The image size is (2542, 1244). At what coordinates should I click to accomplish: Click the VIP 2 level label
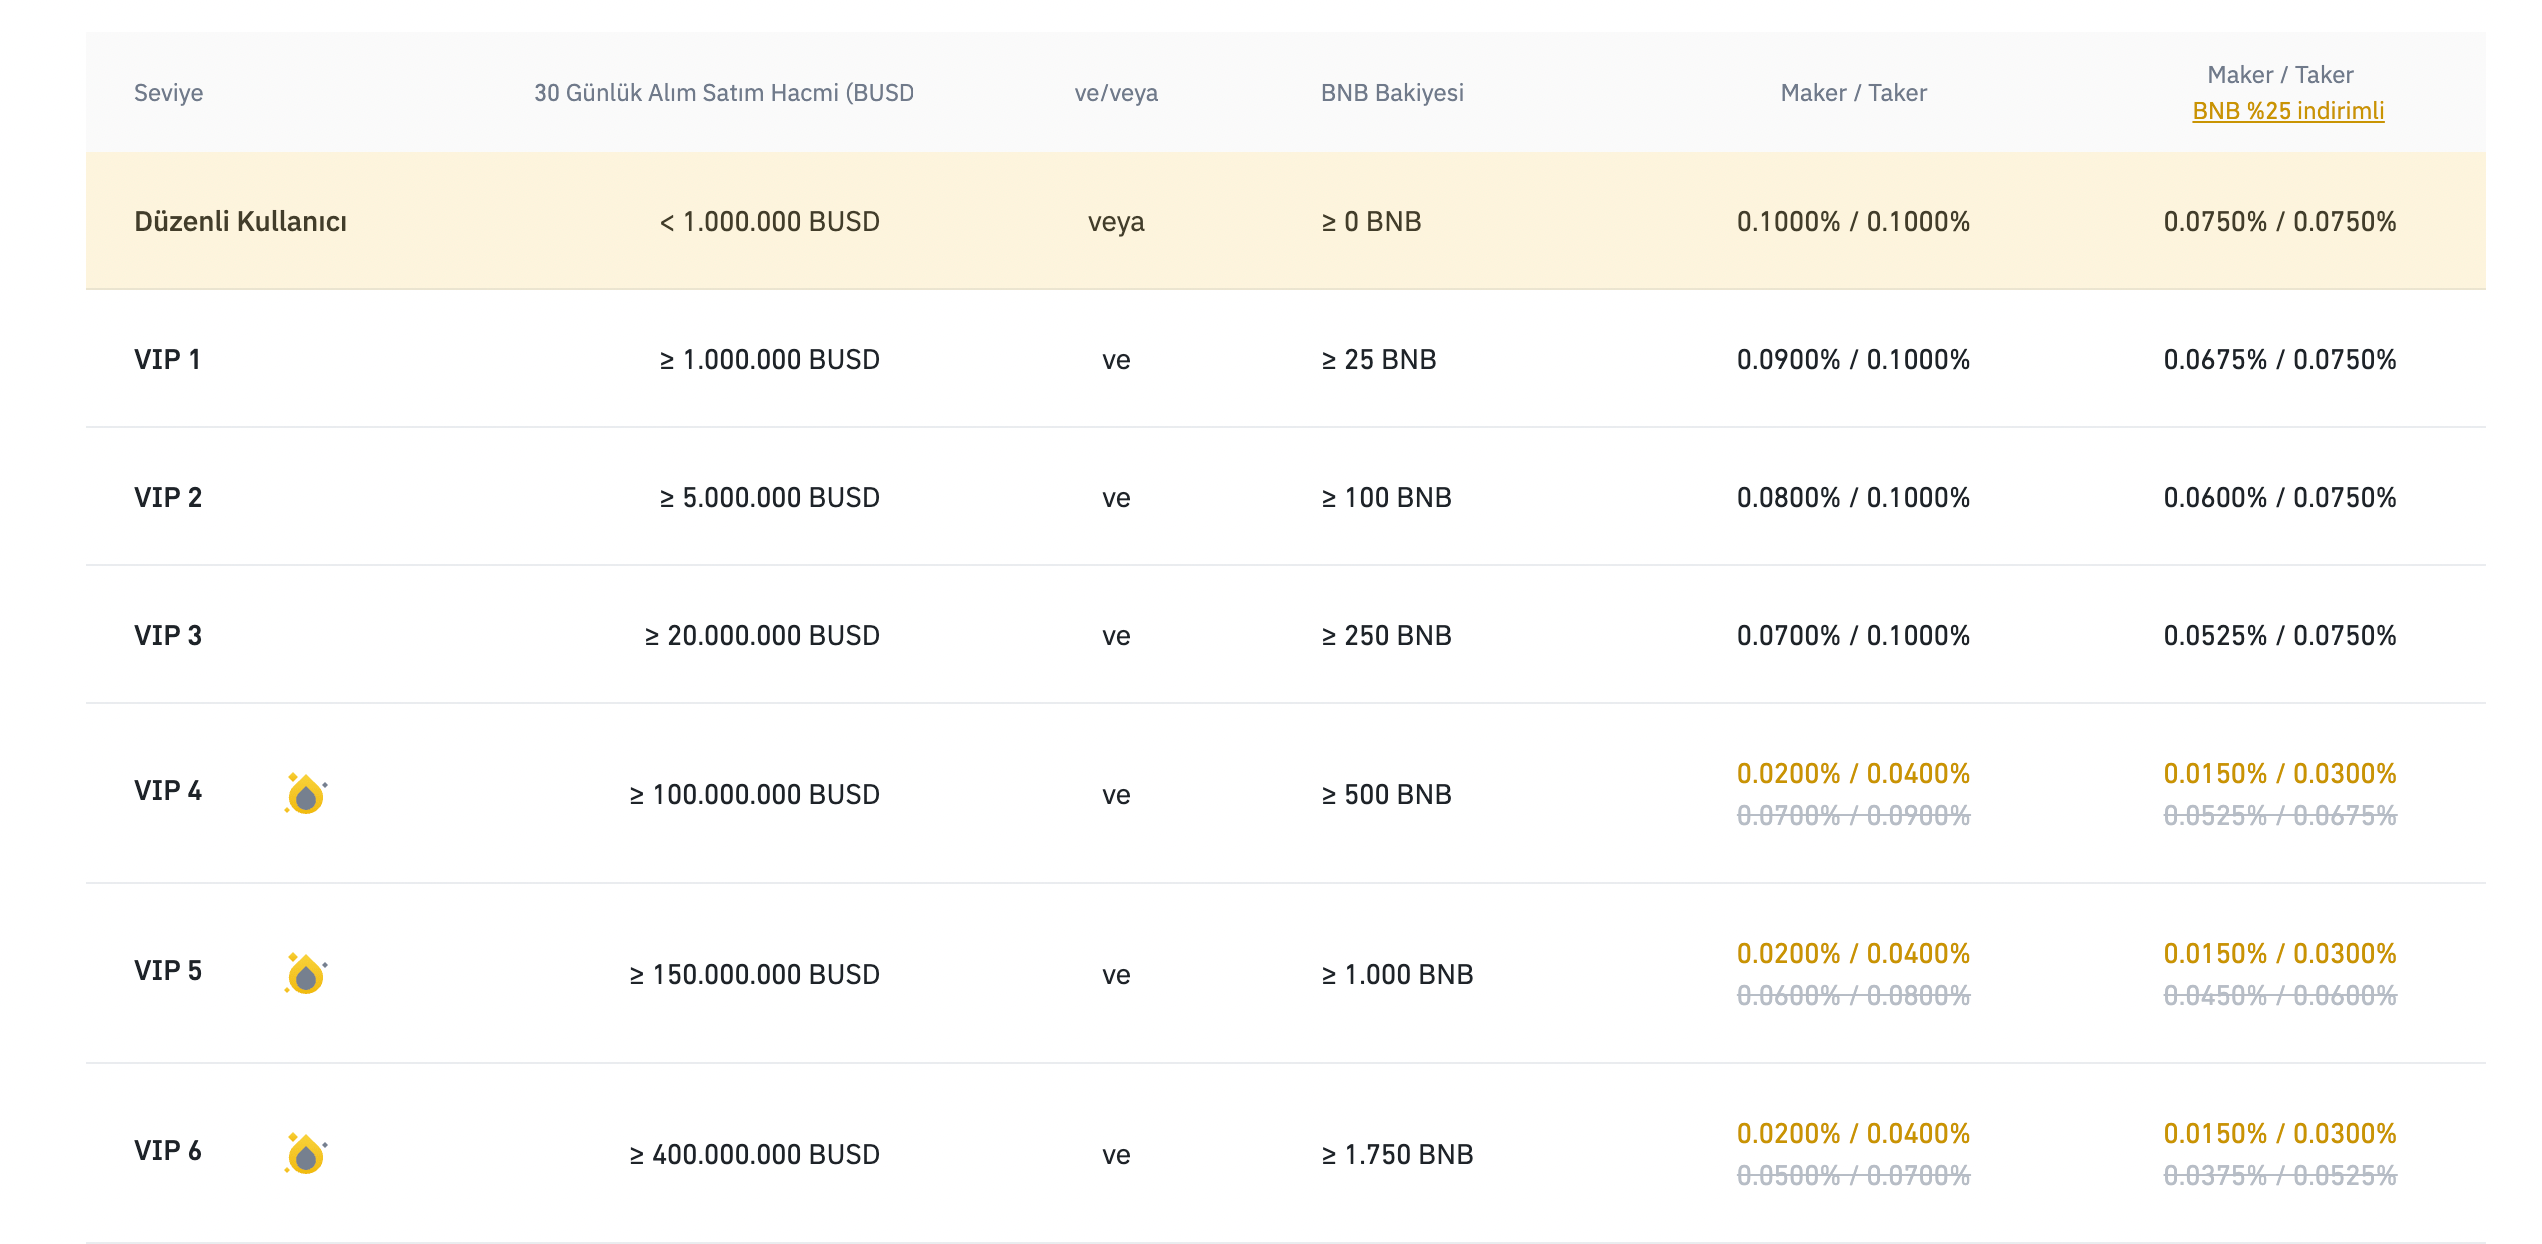coord(168,497)
